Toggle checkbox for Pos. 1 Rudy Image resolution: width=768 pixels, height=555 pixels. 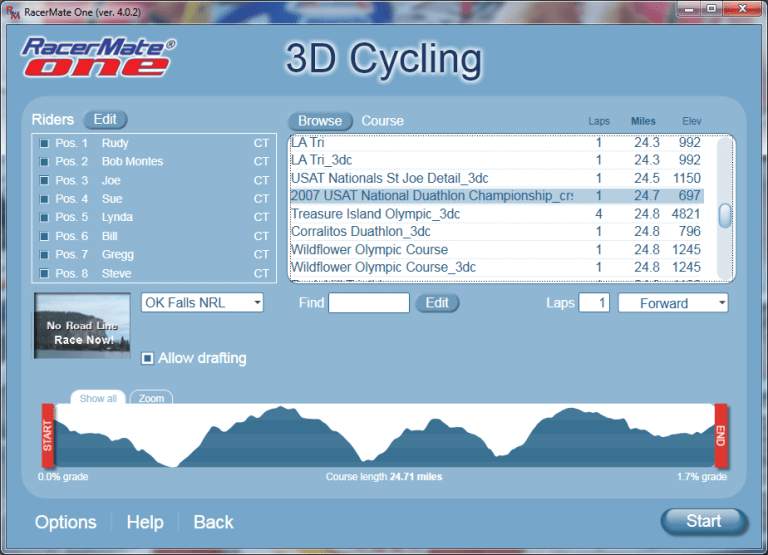point(44,144)
